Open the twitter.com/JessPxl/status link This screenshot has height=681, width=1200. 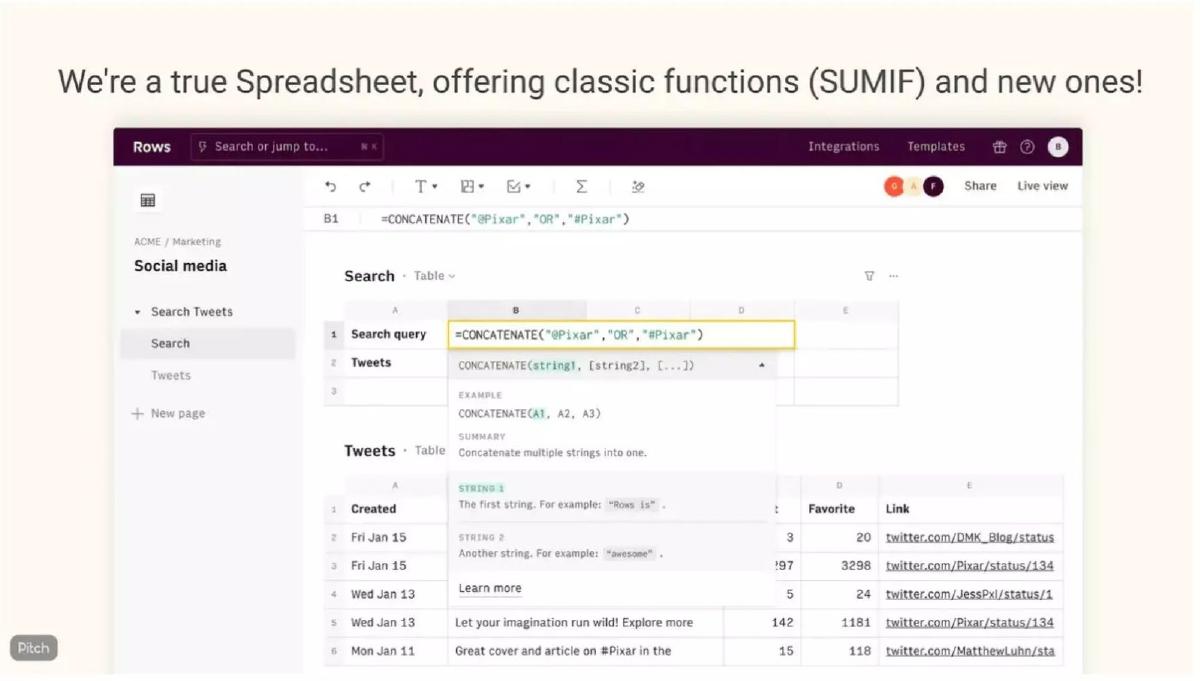click(x=970, y=594)
